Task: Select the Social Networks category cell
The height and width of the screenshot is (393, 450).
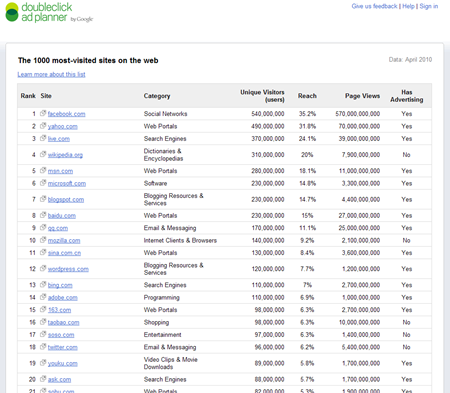Action: coord(165,114)
